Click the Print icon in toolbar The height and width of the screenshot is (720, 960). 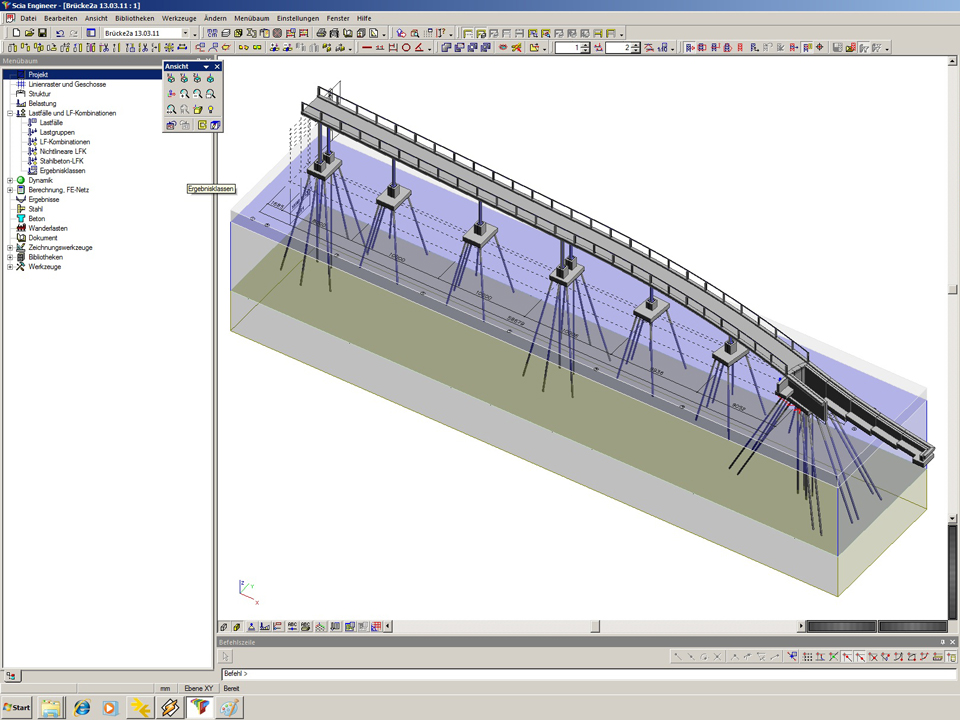[320, 33]
